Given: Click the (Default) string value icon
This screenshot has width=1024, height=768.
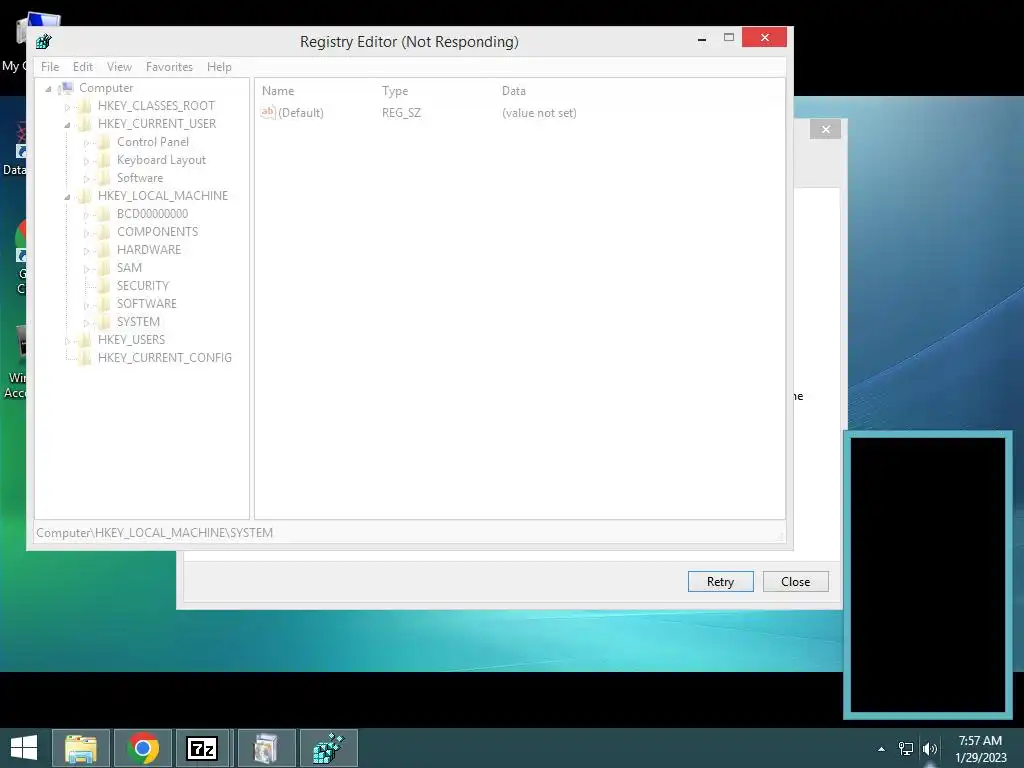Looking at the screenshot, I should pyautogui.click(x=268, y=112).
